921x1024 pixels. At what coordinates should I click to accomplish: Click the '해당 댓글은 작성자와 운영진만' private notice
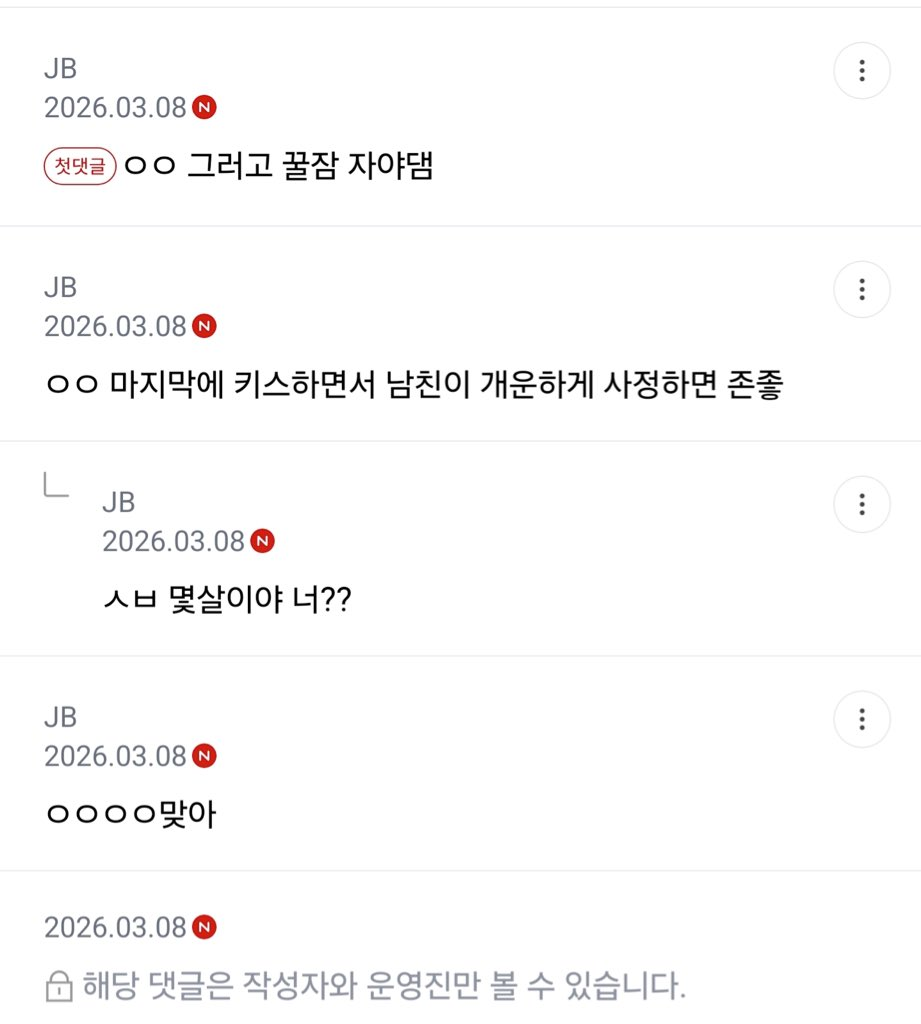(380, 988)
